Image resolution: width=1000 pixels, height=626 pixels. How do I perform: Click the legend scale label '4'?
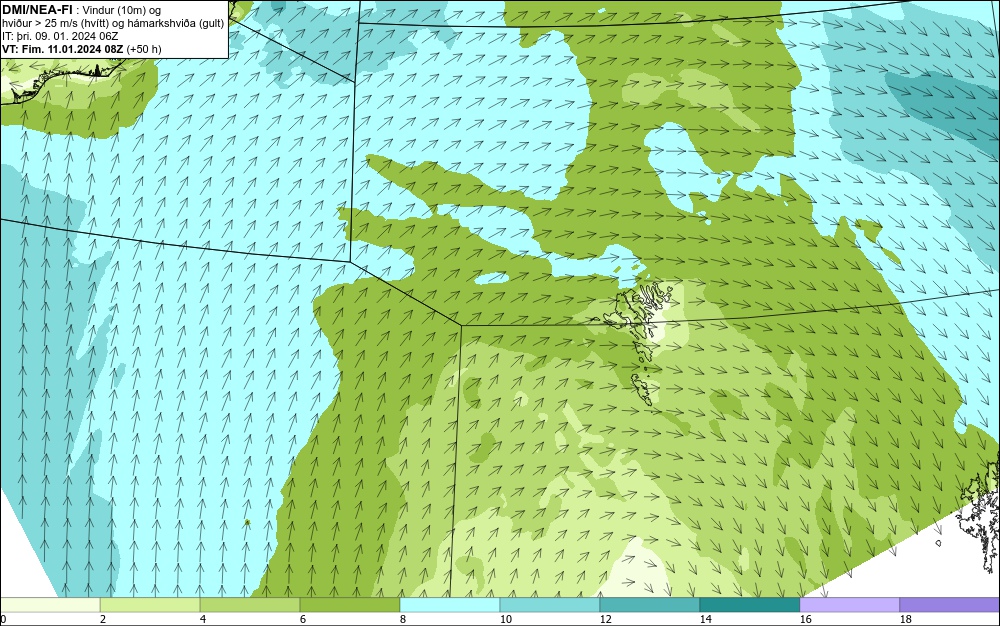pyautogui.click(x=203, y=619)
